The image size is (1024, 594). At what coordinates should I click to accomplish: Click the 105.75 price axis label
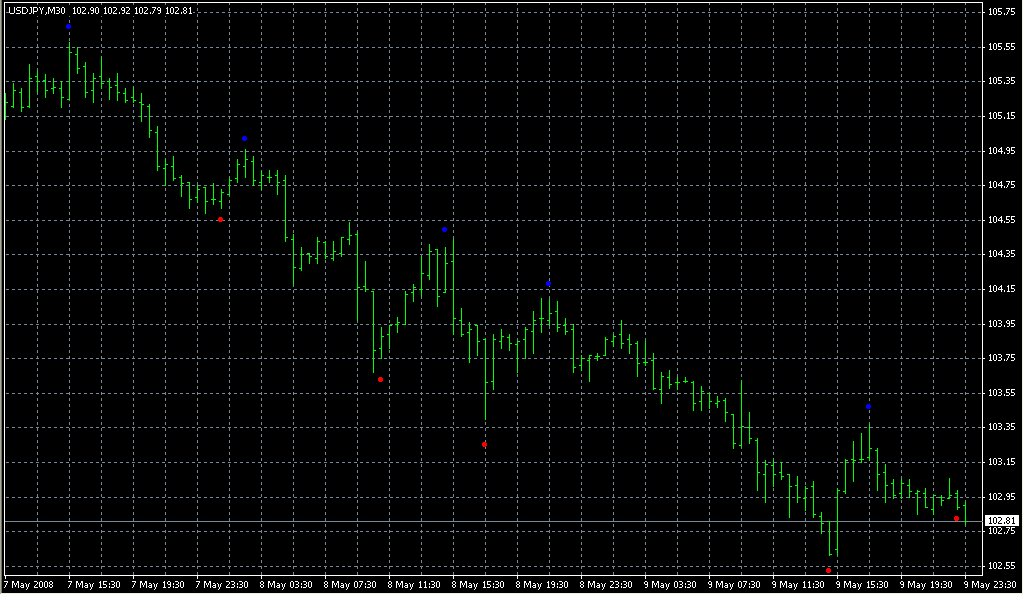(1001, 12)
